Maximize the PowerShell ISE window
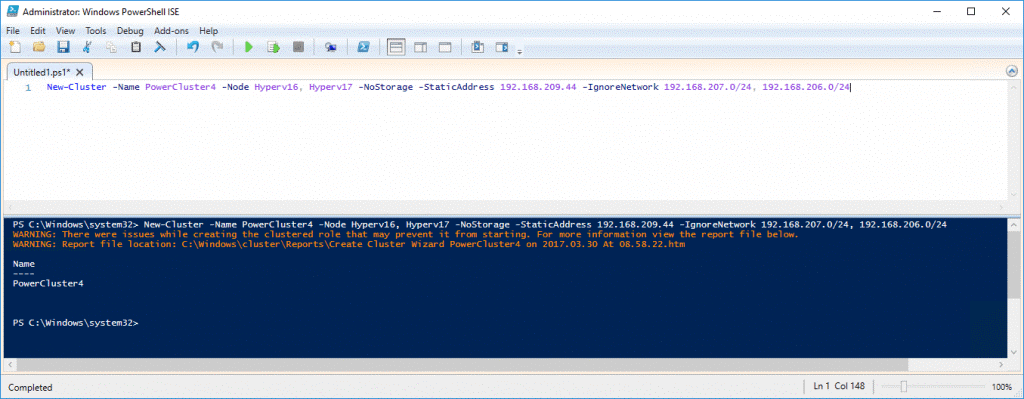 point(970,11)
